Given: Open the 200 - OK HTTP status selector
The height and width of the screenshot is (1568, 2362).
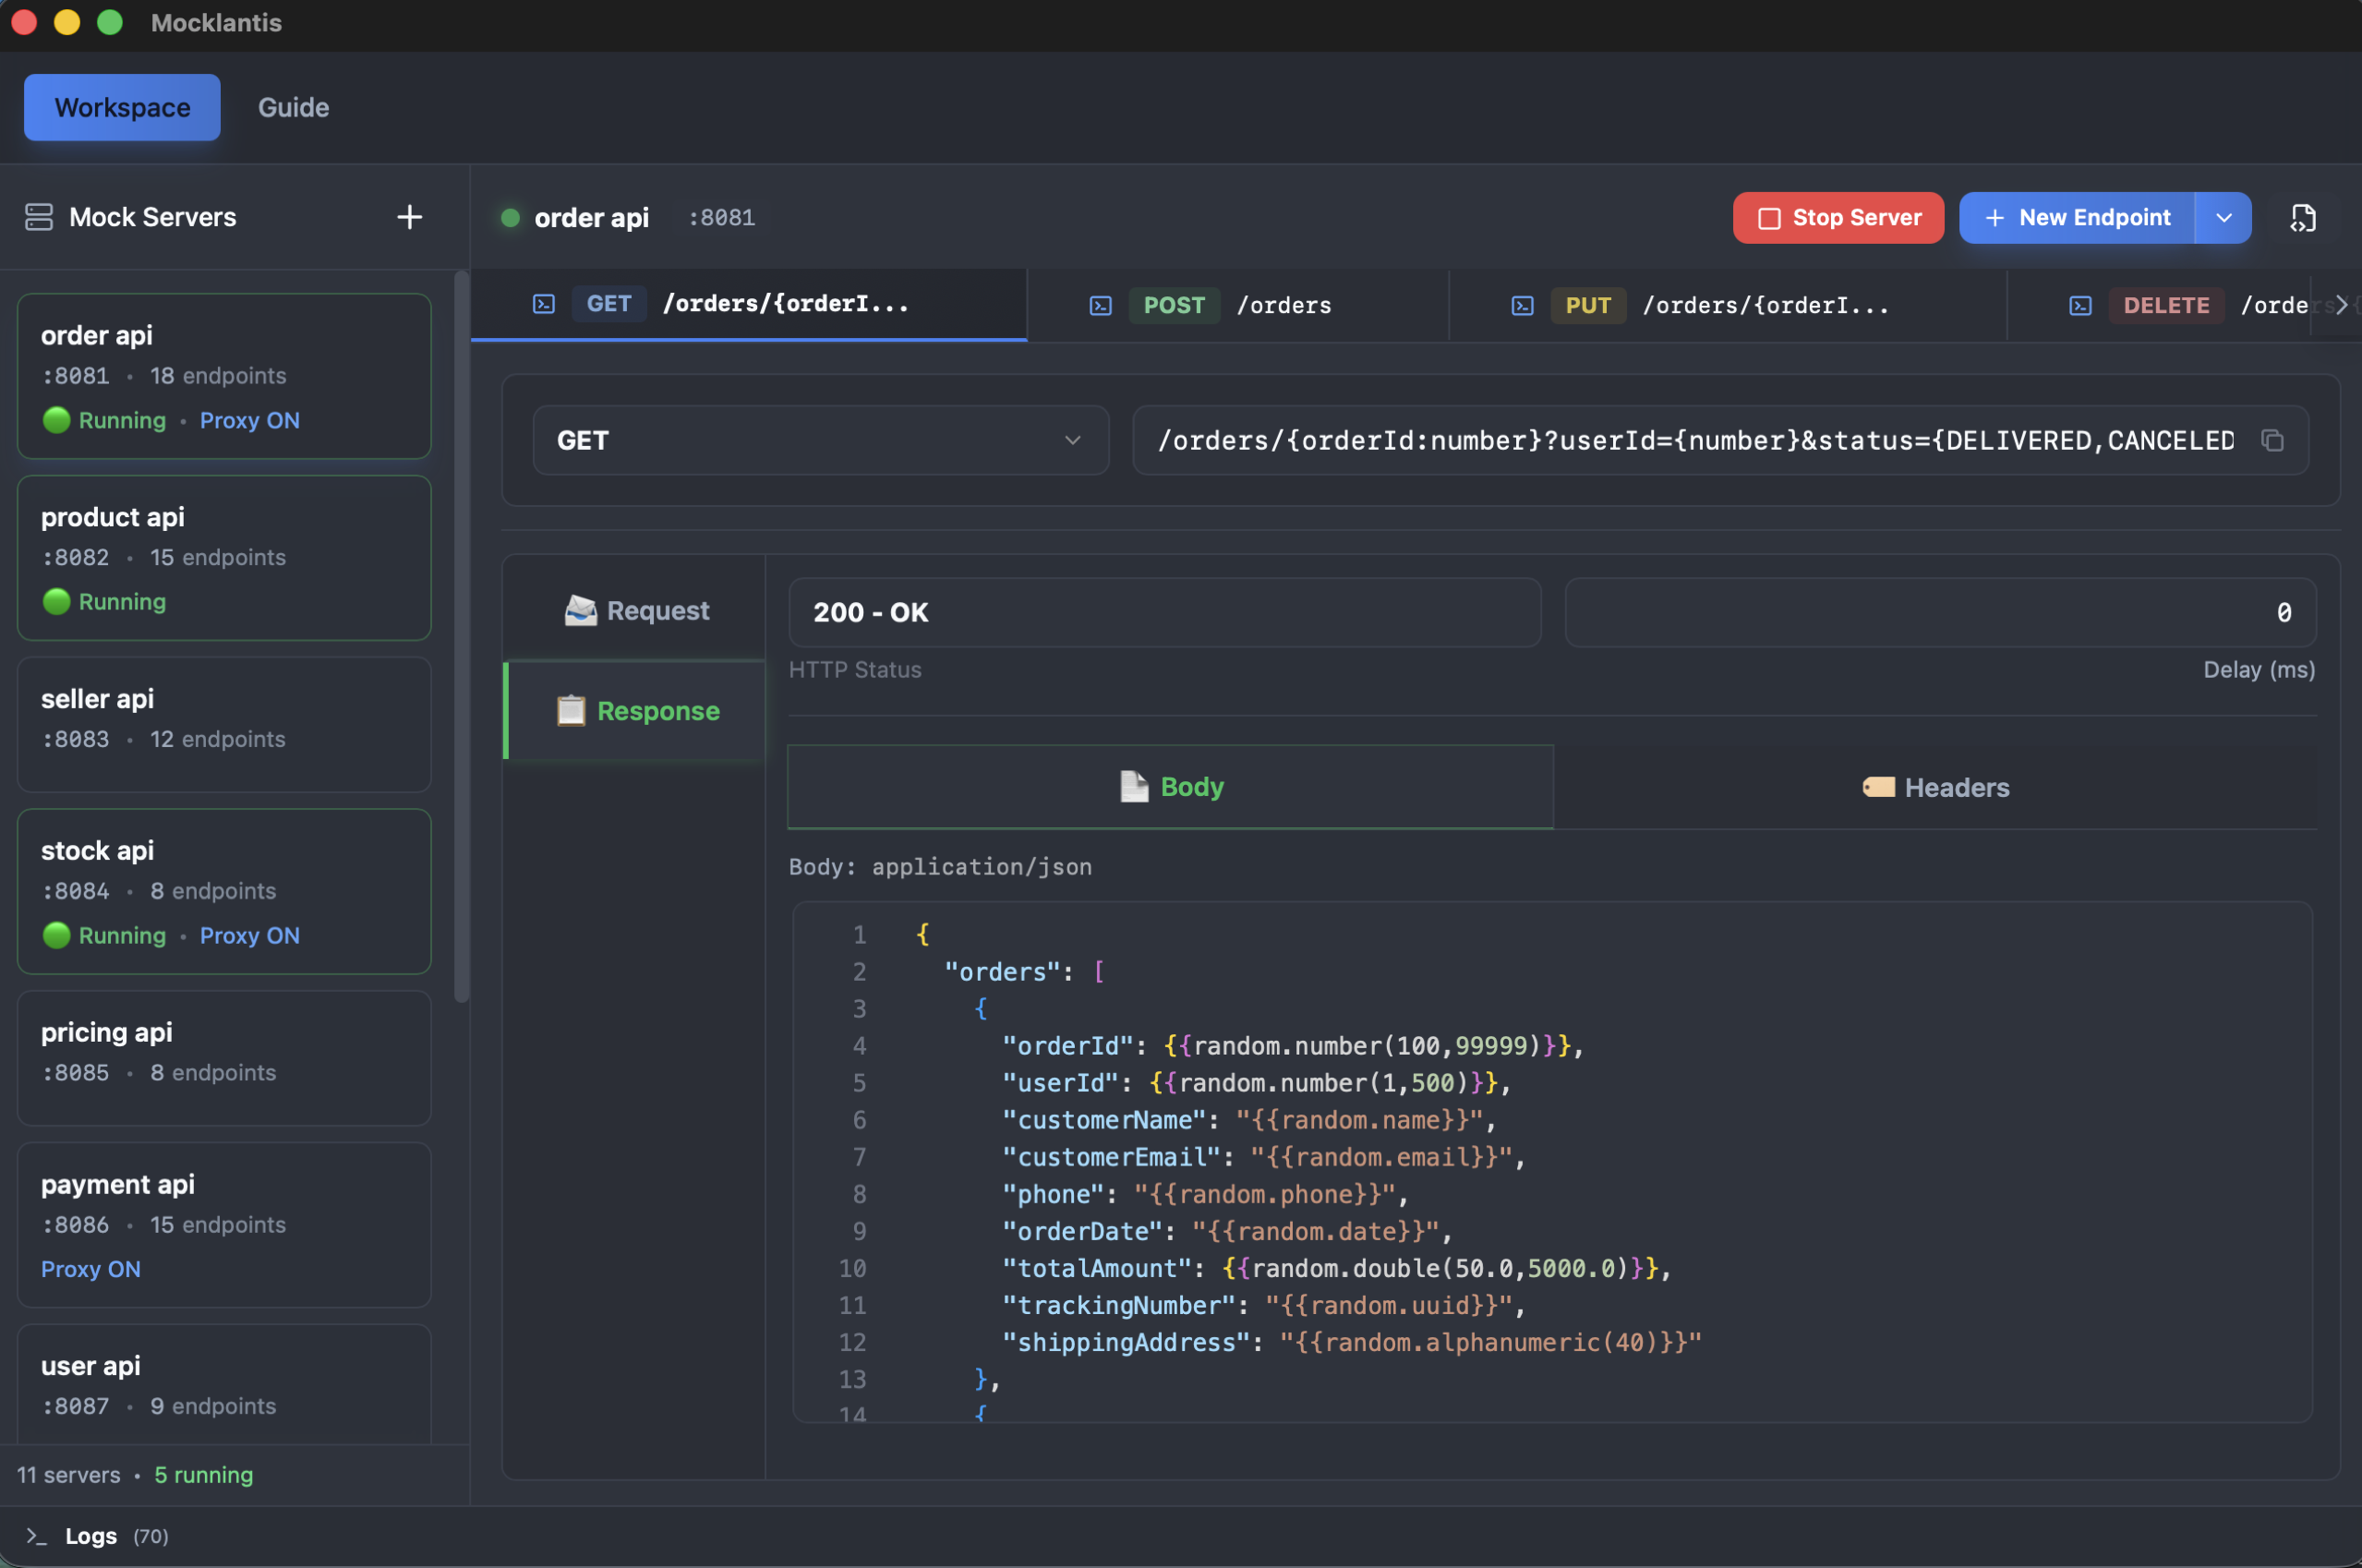Looking at the screenshot, I should (1164, 612).
